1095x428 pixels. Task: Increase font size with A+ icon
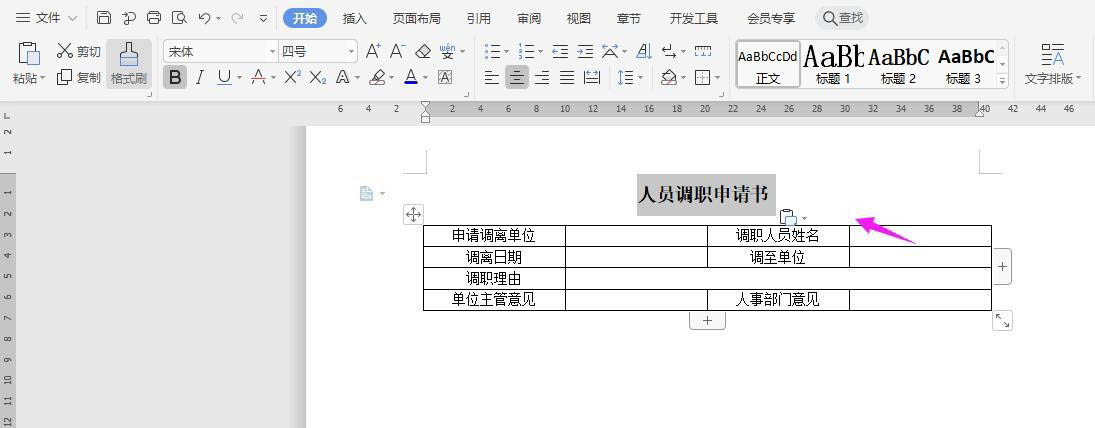pos(374,51)
